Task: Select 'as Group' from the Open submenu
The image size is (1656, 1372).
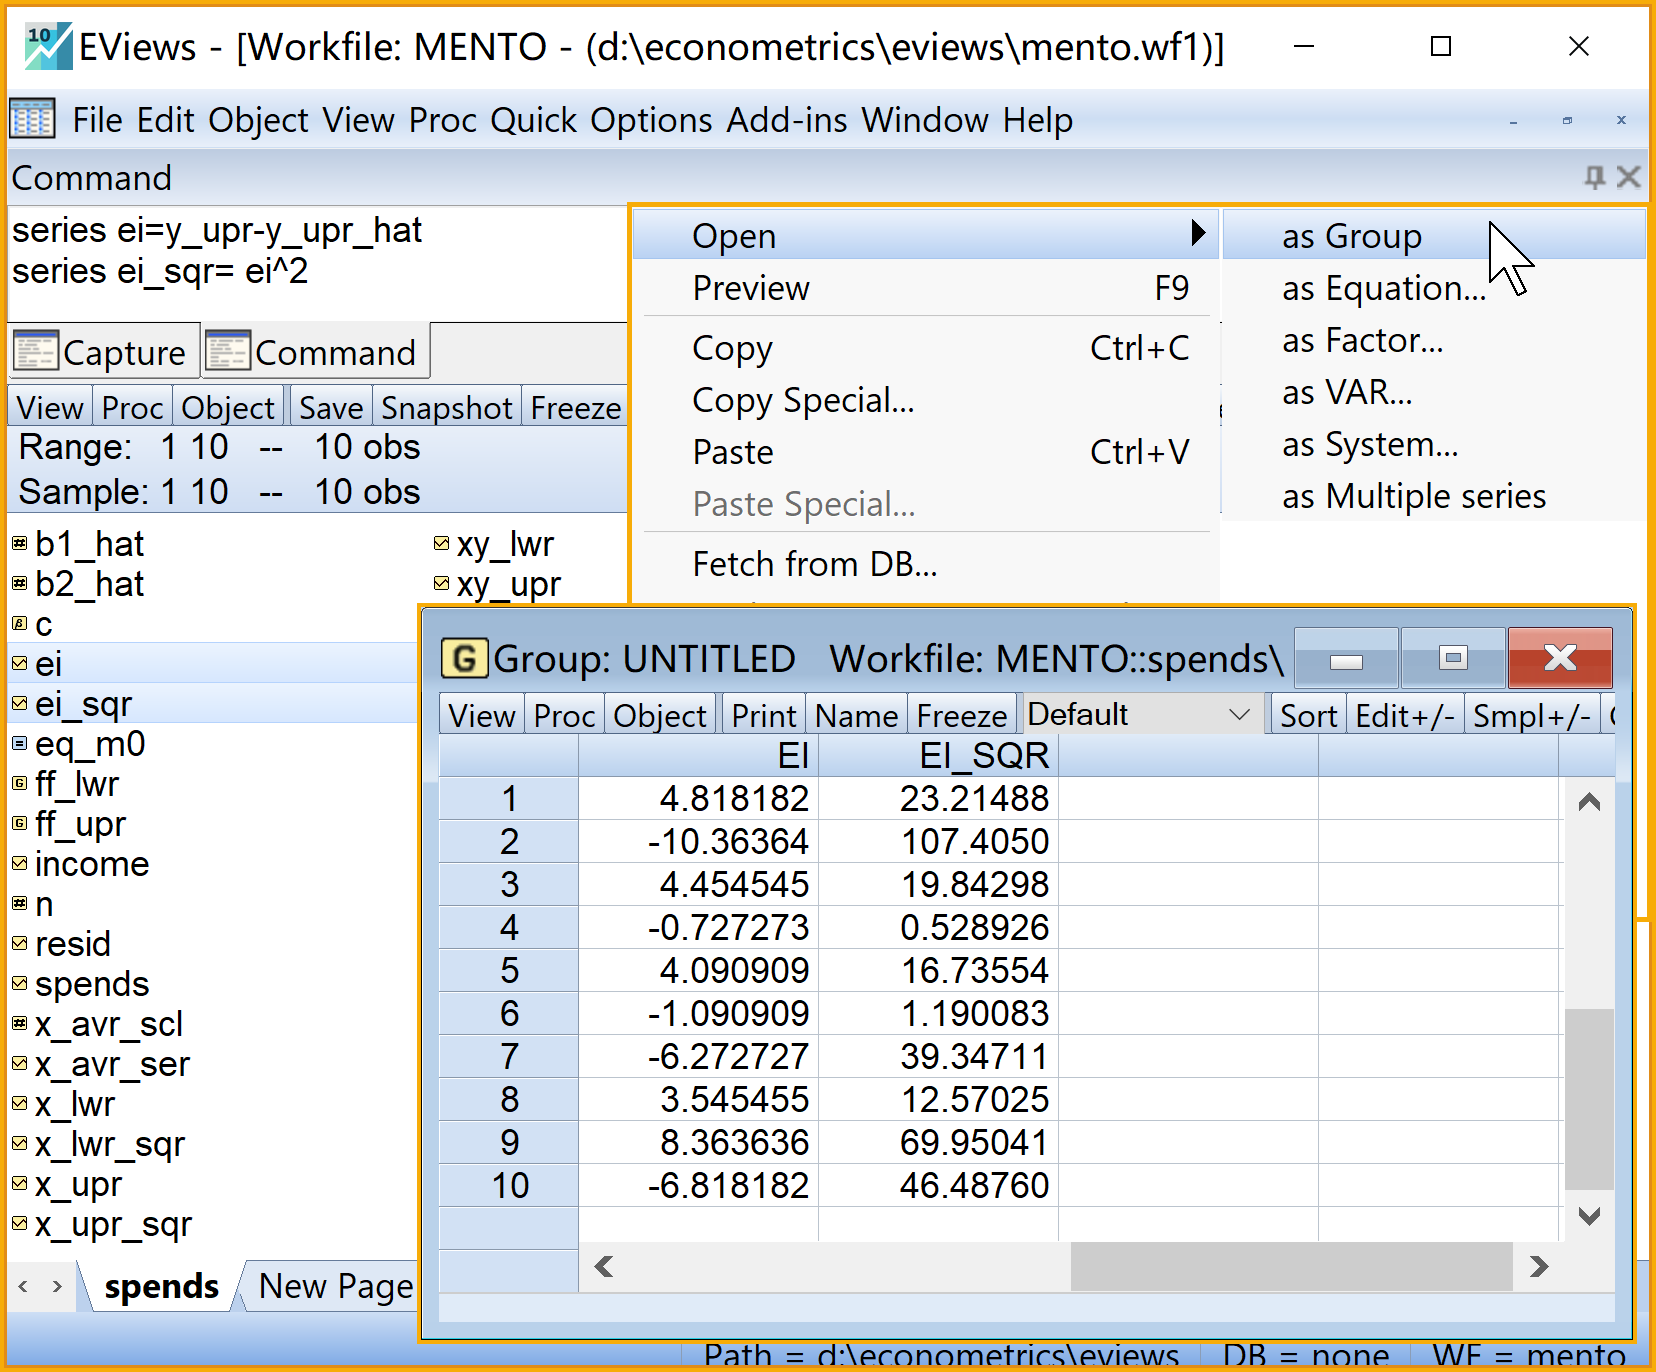Action: 1351,236
